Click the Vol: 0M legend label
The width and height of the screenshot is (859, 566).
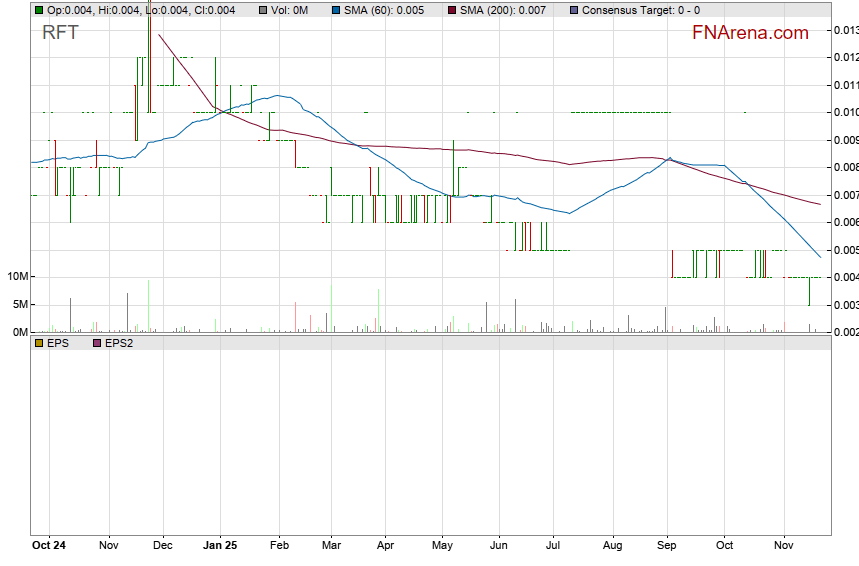(x=289, y=10)
